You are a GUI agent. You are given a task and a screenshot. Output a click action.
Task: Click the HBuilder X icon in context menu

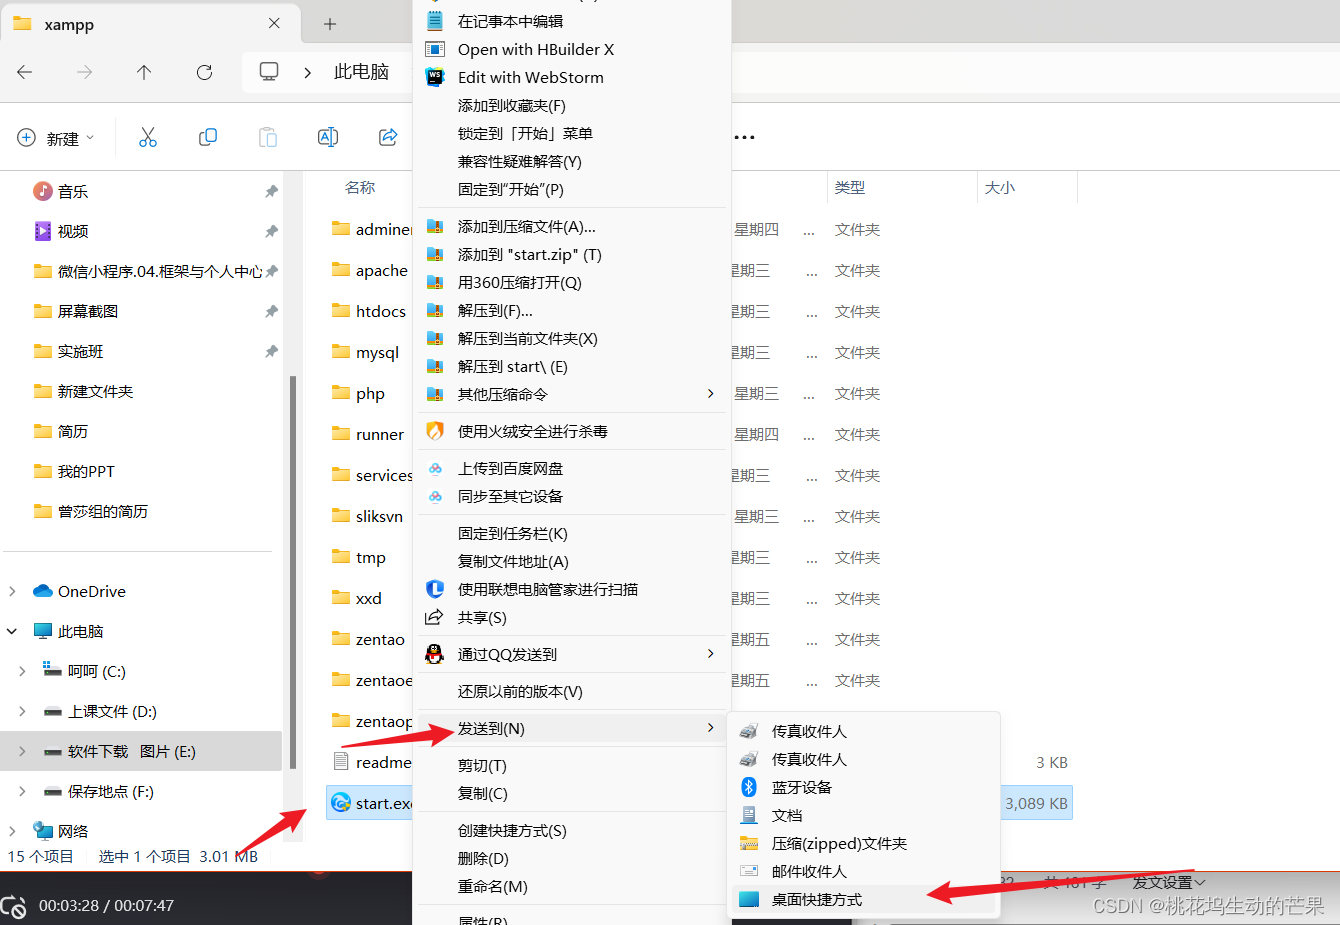point(435,49)
